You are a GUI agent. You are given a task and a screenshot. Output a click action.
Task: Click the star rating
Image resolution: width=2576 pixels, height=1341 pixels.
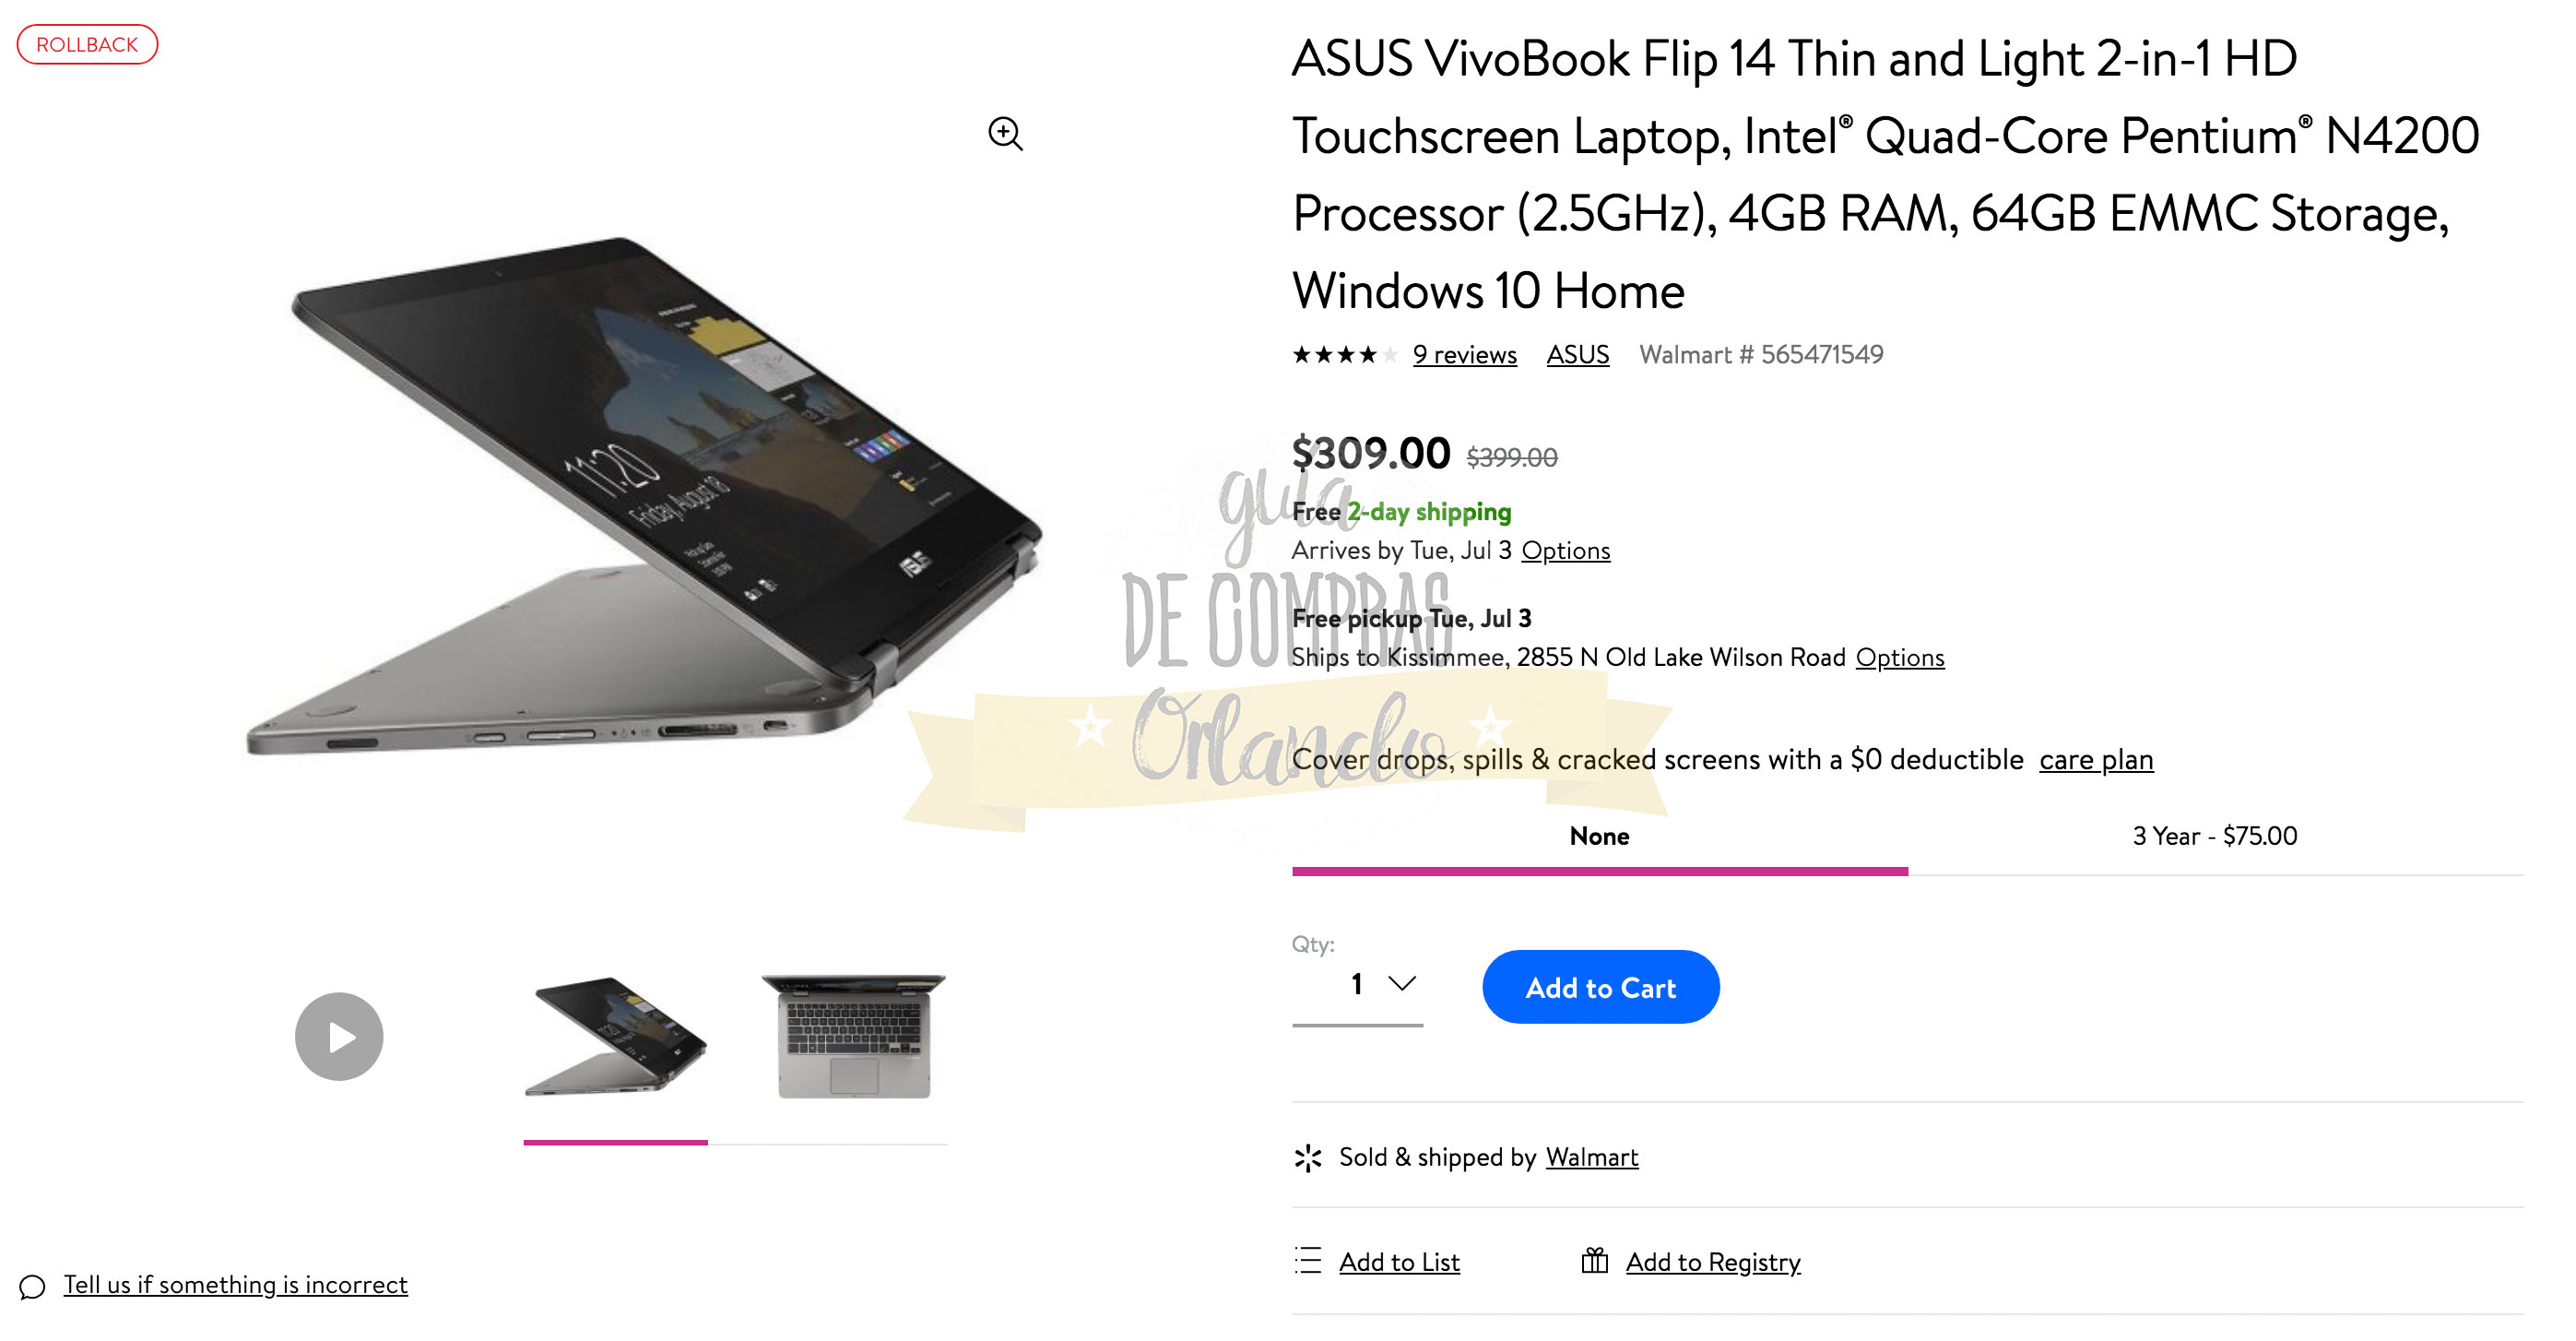pos(1345,355)
